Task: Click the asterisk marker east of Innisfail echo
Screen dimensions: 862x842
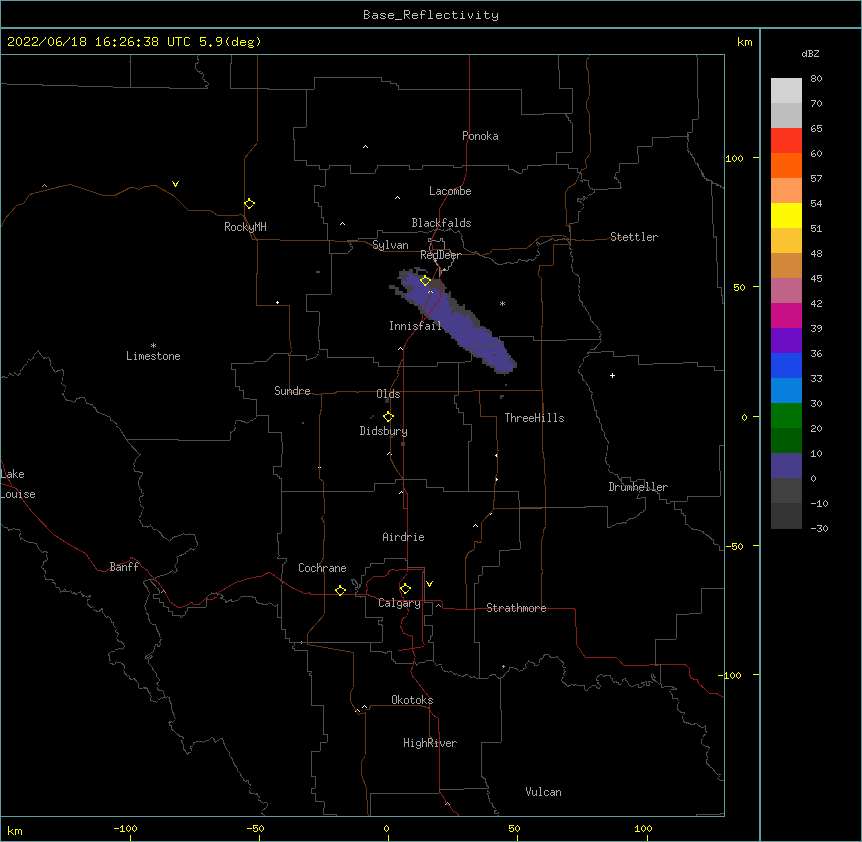Action: [x=502, y=303]
